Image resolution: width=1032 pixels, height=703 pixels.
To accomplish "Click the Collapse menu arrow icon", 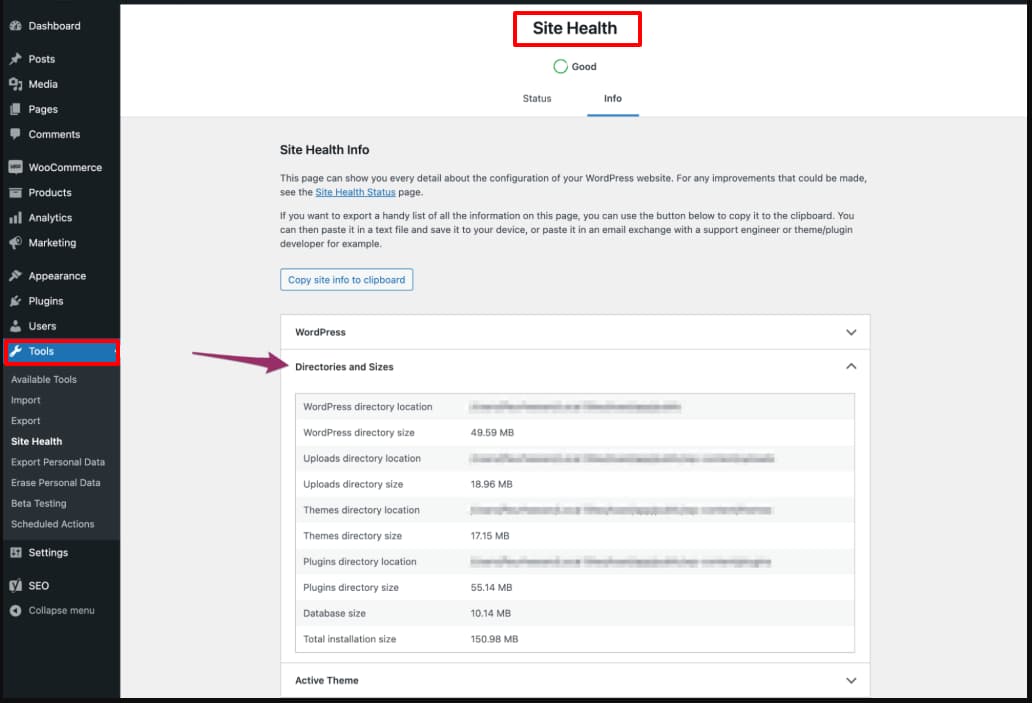I will 16,611.
